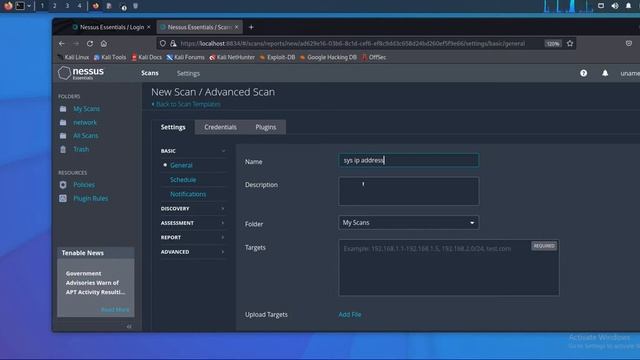Open new browser tab with plus

(x=251, y=27)
